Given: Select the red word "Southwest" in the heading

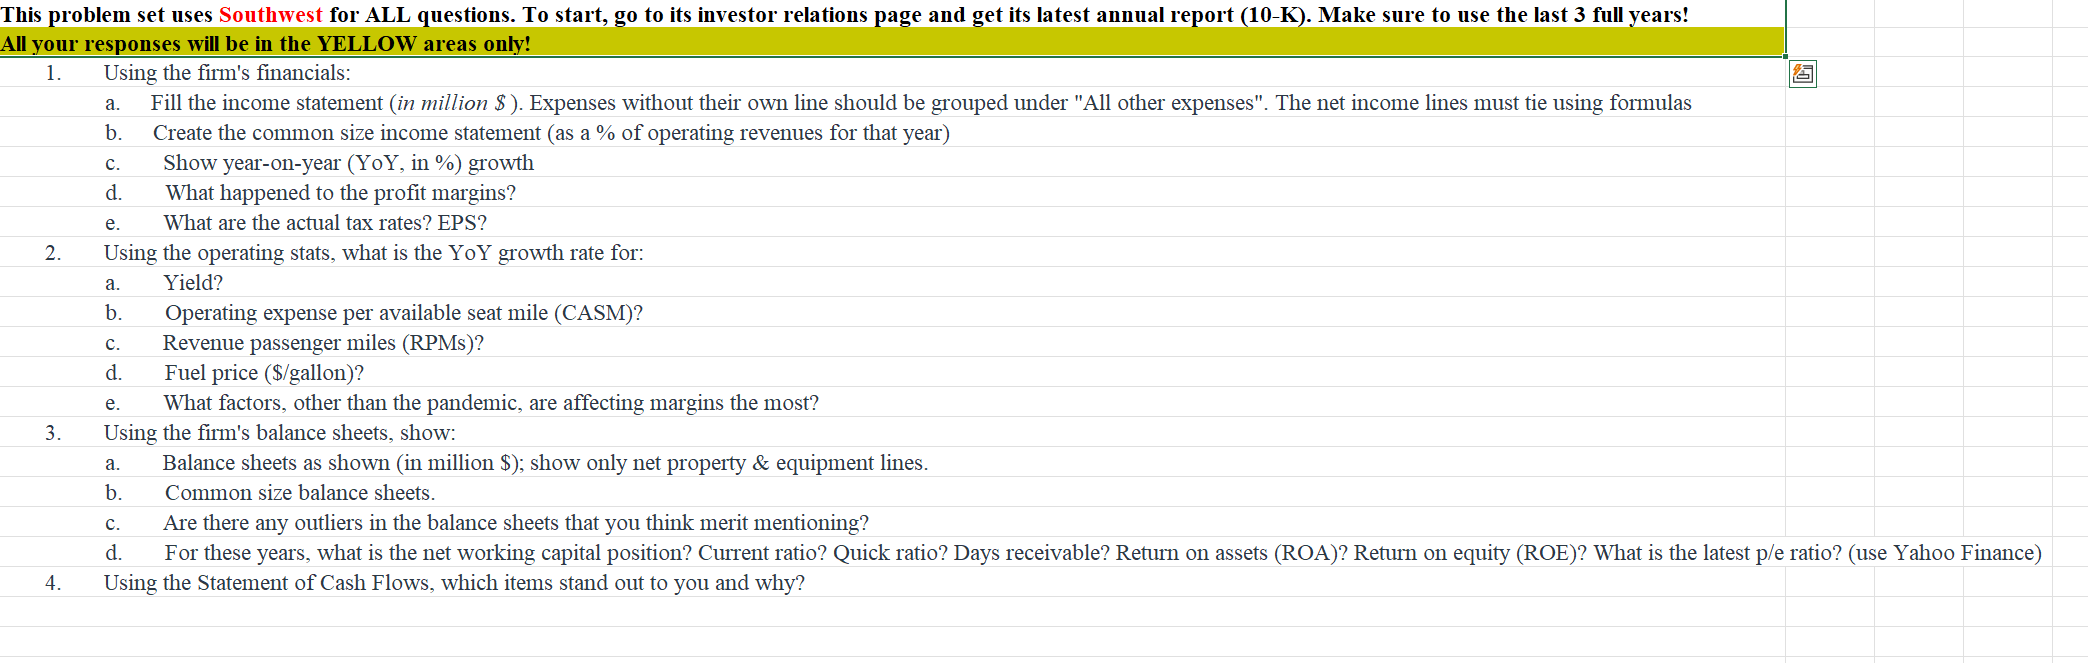Looking at the screenshot, I should tap(270, 14).
